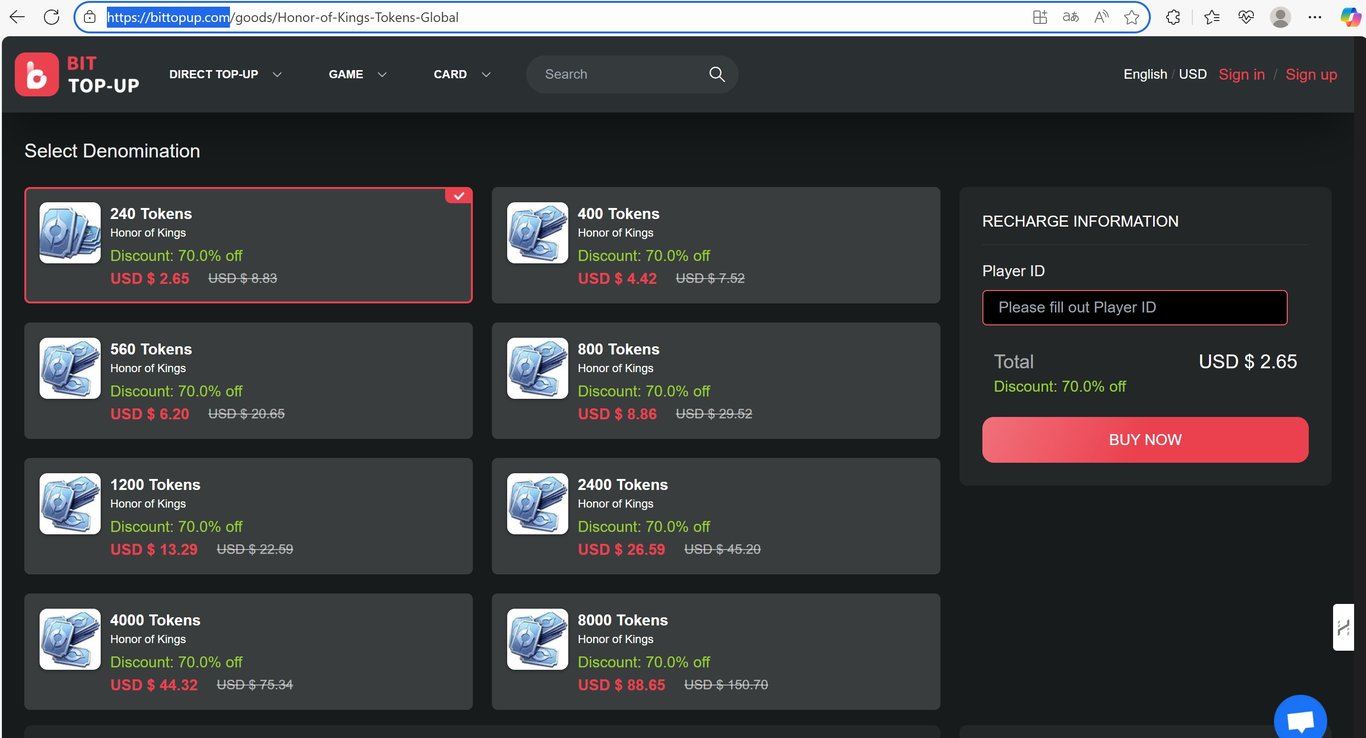Image resolution: width=1366 pixels, height=738 pixels.
Task: Open the browser apps grid icon
Action: 1040,17
